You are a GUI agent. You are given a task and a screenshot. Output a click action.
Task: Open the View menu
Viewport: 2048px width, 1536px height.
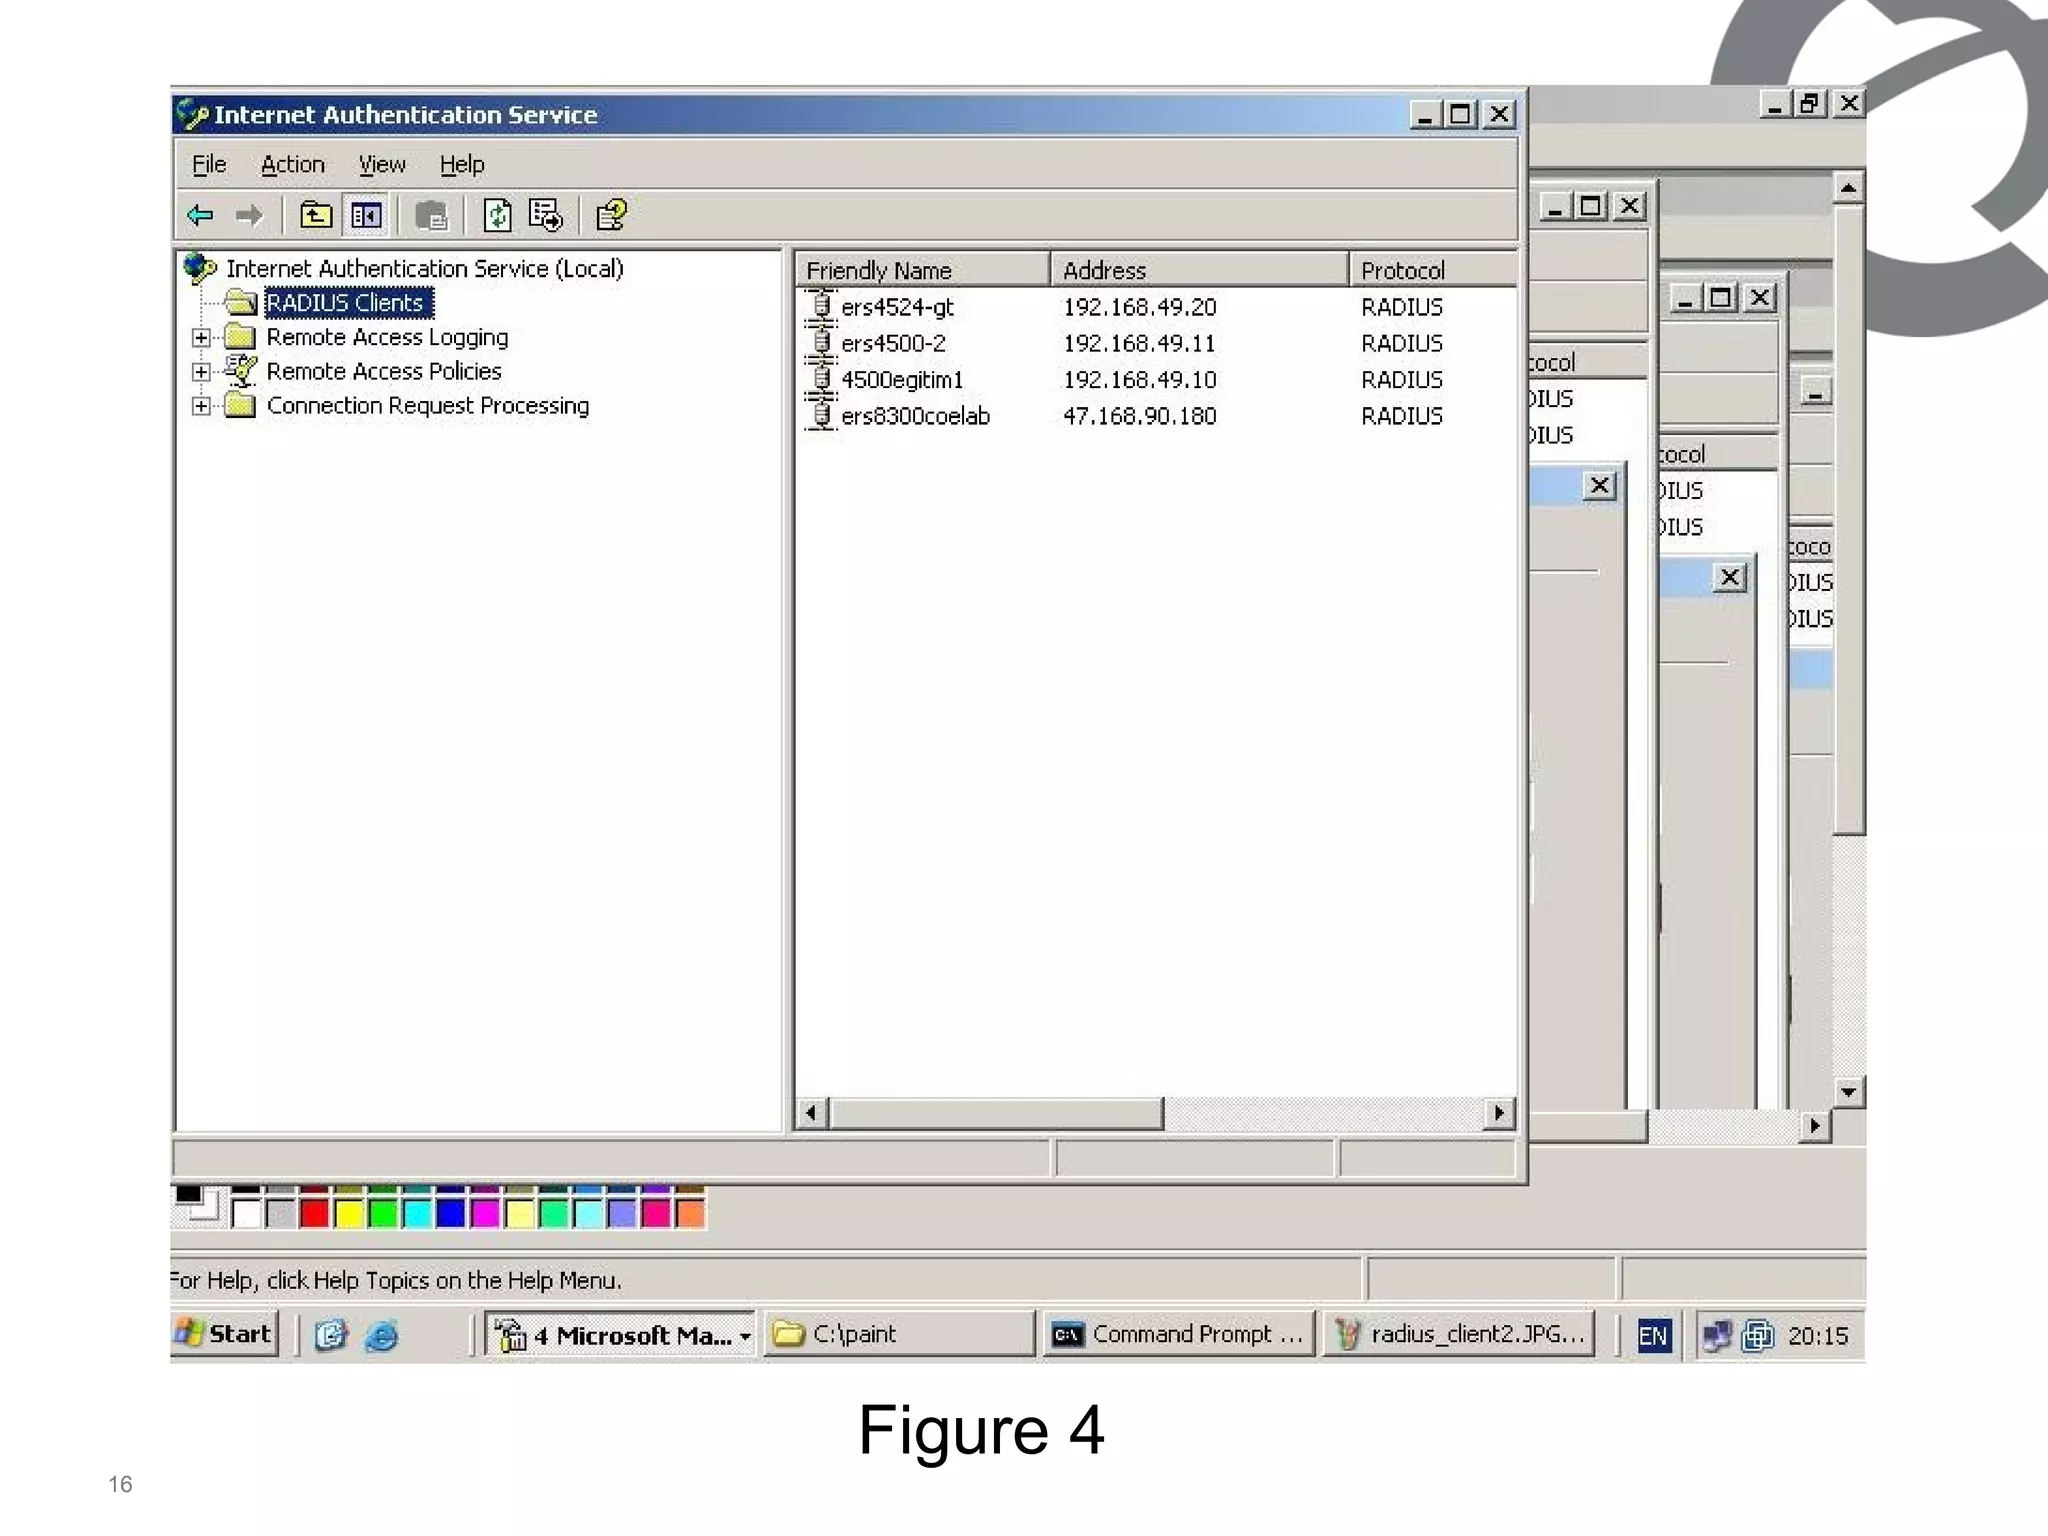click(381, 164)
